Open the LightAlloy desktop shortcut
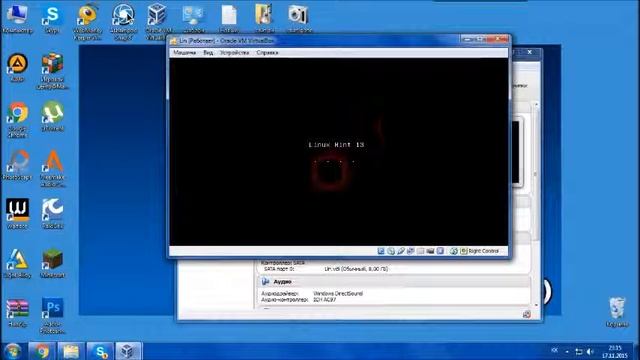This screenshot has height=360, width=640. 17,263
